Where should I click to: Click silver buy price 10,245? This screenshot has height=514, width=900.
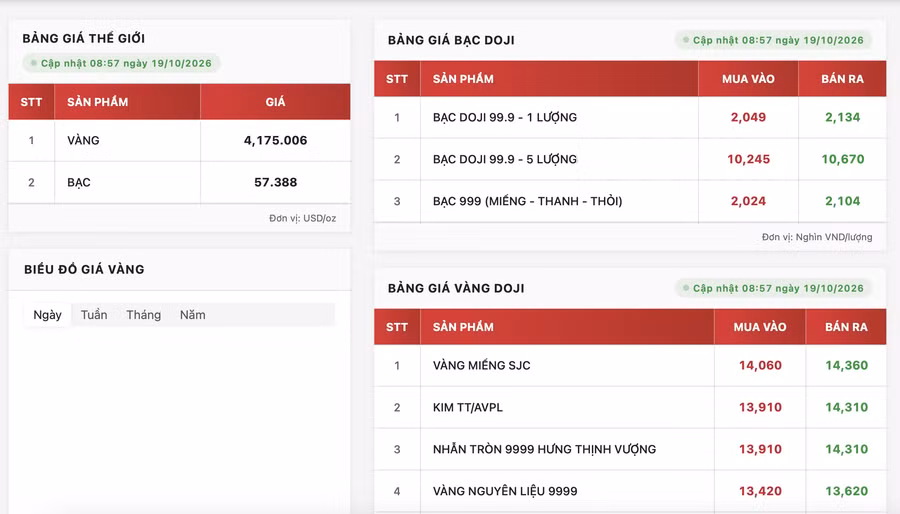point(748,159)
